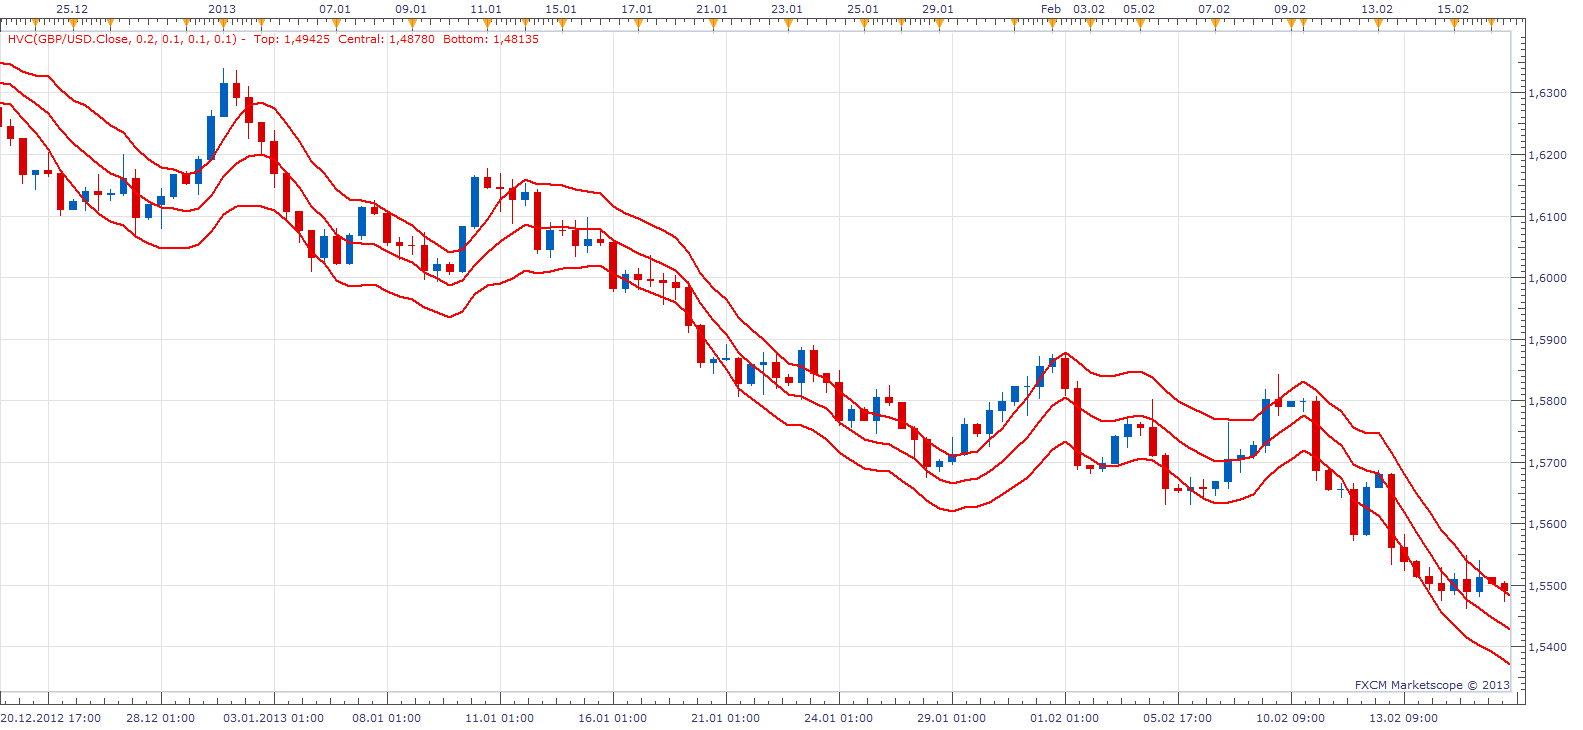Click the 1,5600 price axis label

1548,524
